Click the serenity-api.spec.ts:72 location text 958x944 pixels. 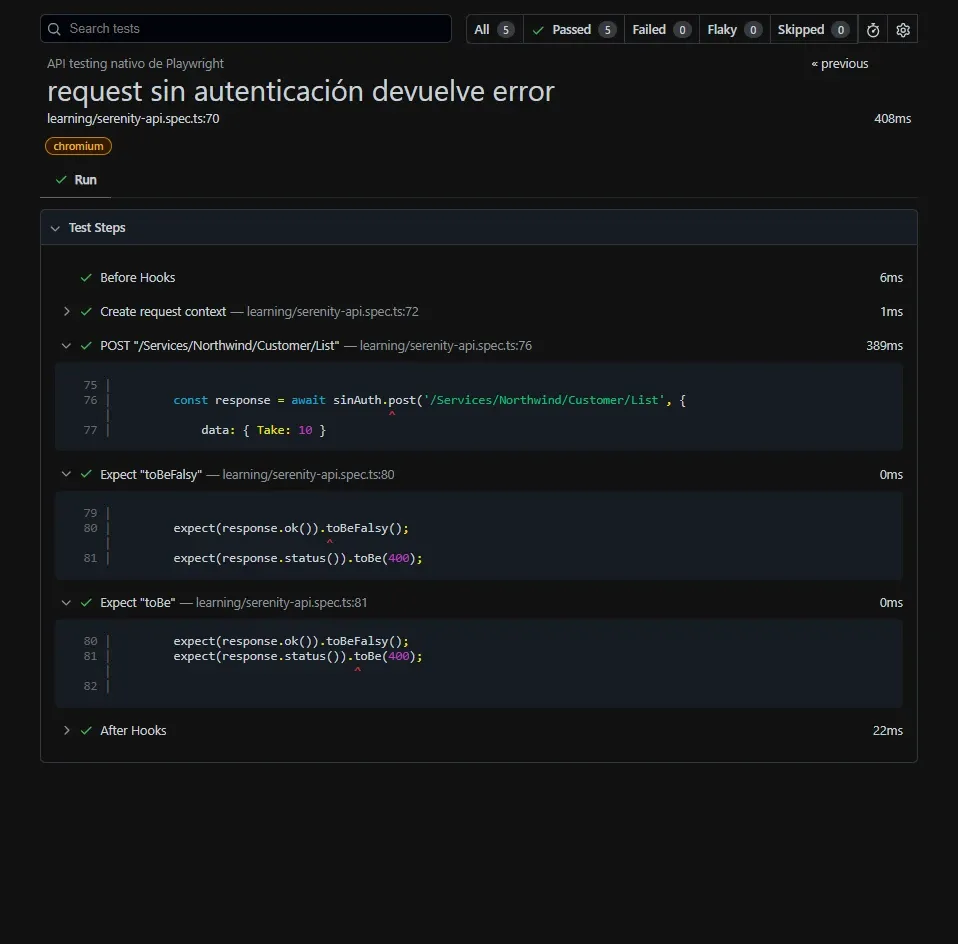click(x=332, y=312)
